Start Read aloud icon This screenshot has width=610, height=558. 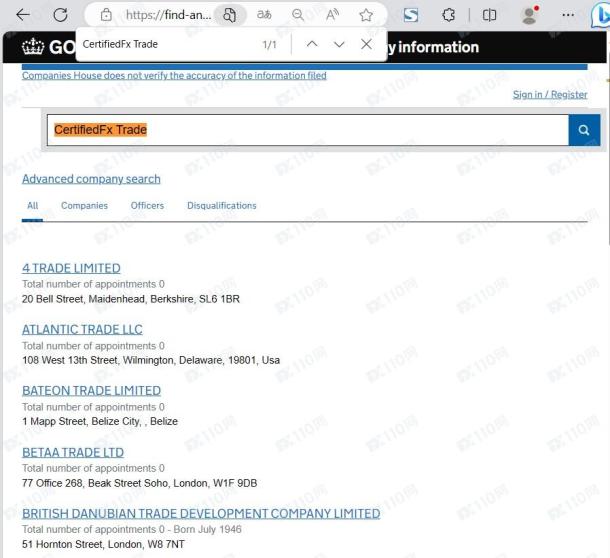pyautogui.click(x=332, y=15)
